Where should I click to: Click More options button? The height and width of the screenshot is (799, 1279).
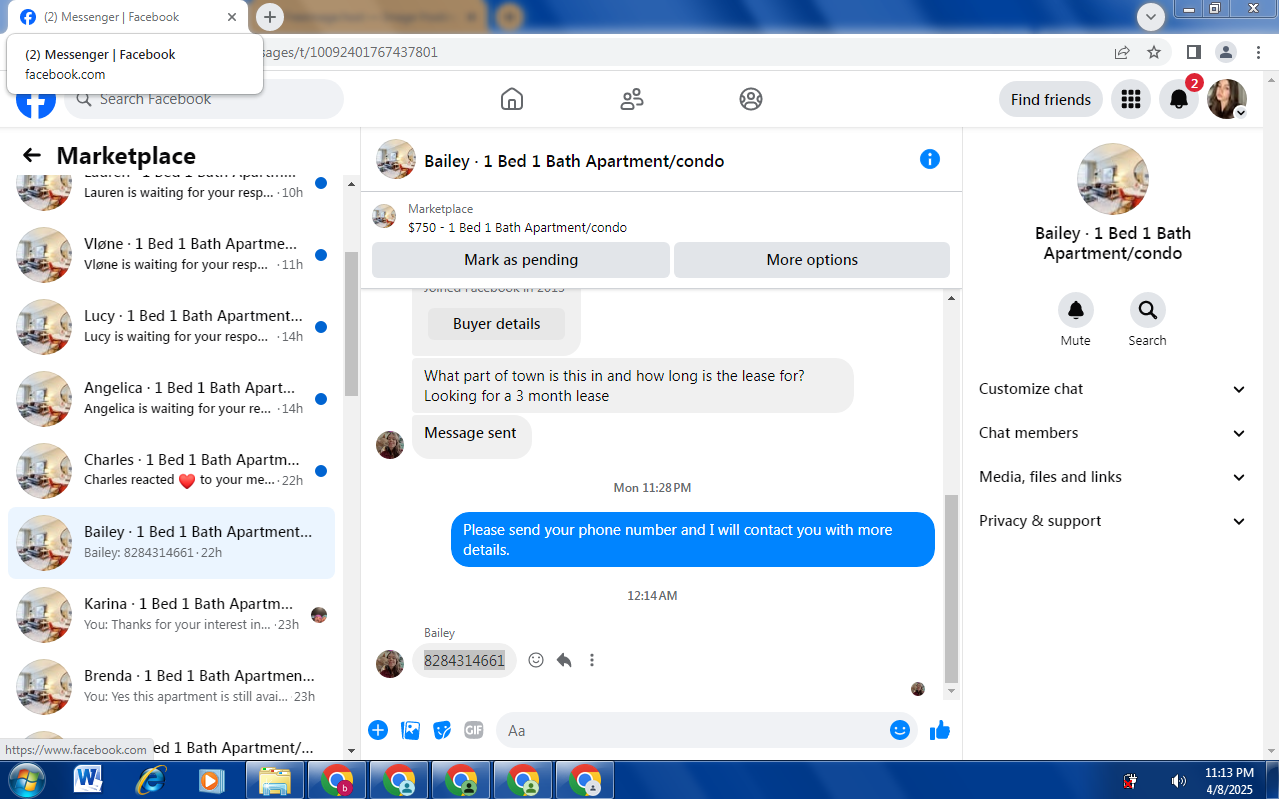(x=812, y=260)
